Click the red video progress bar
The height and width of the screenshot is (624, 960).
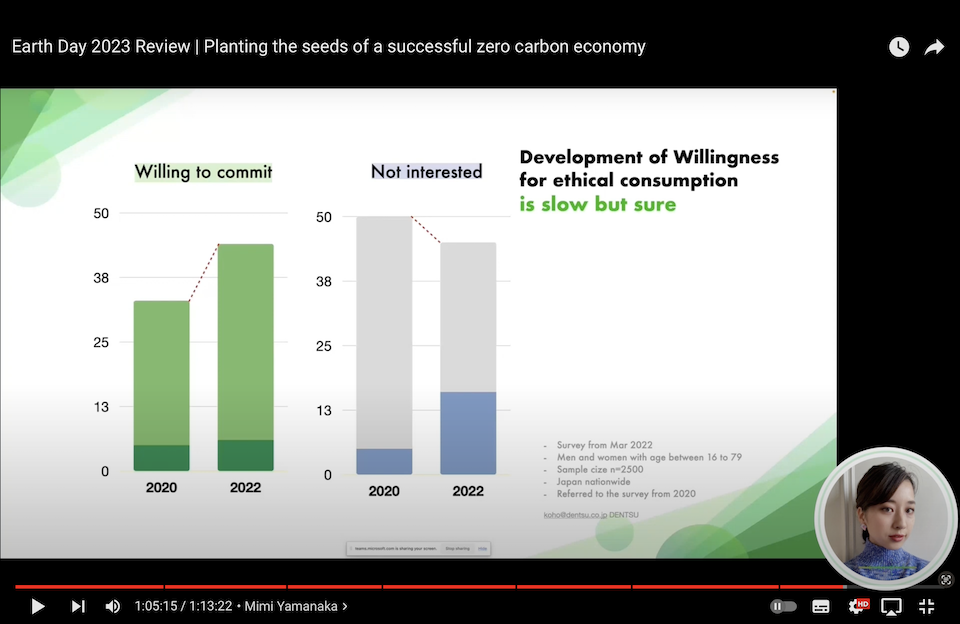pos(400,587)
